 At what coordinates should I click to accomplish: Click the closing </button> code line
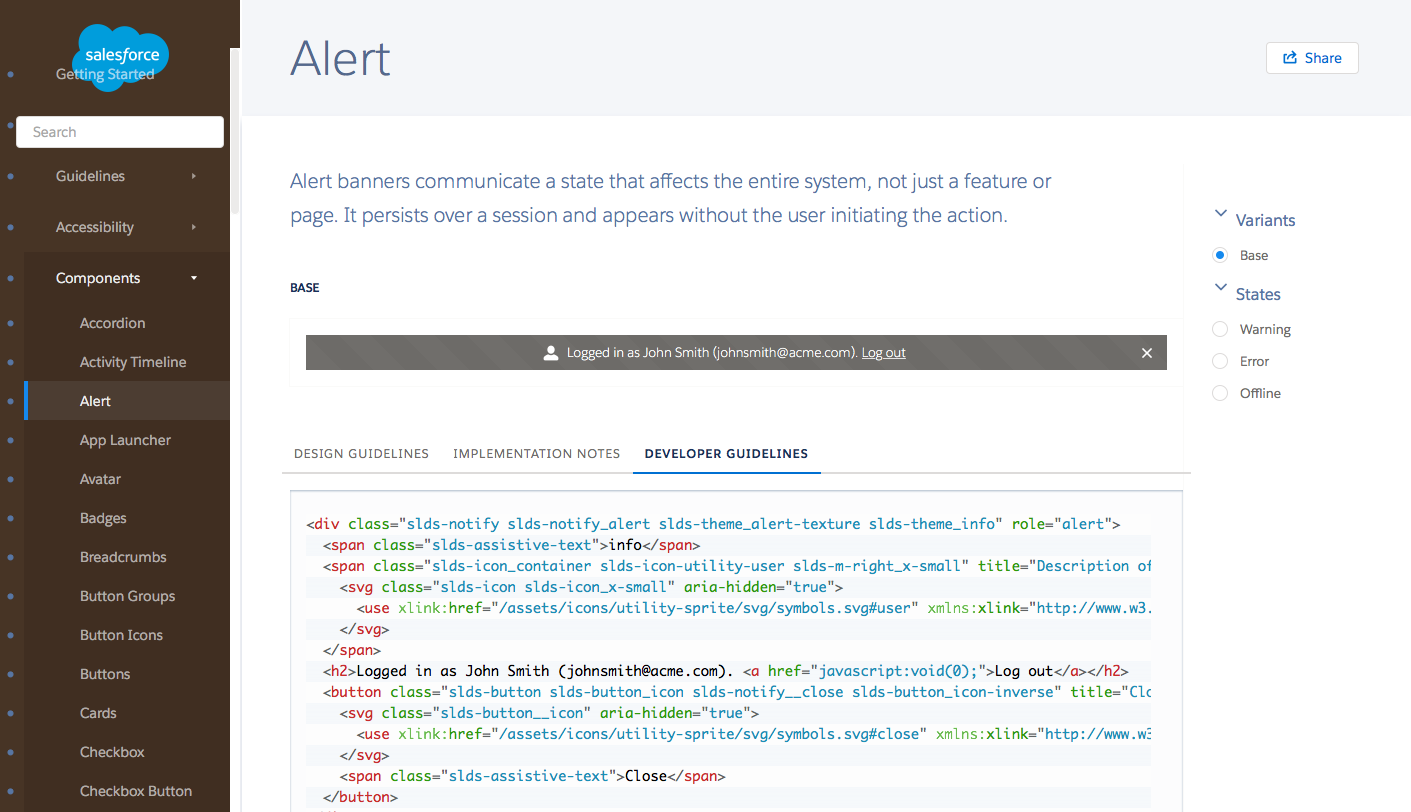[x=360, y=797]
